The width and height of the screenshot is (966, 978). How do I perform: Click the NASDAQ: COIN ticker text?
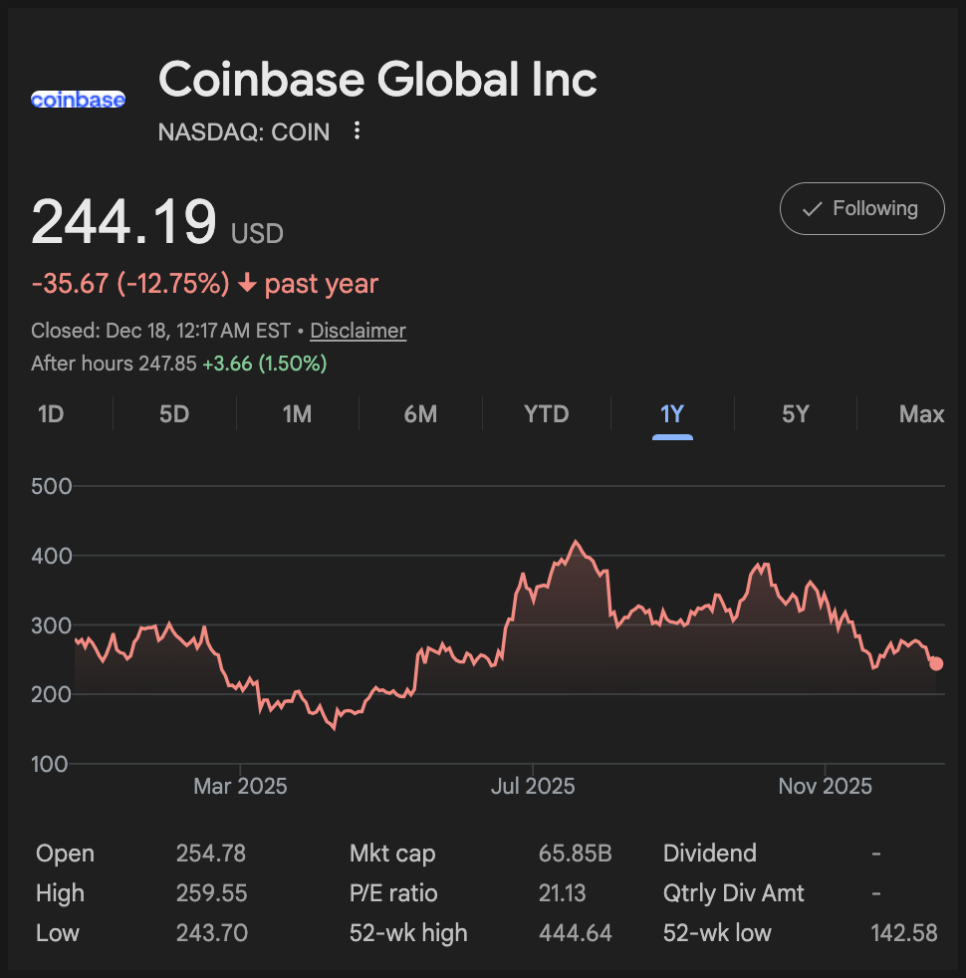(244, 132)
